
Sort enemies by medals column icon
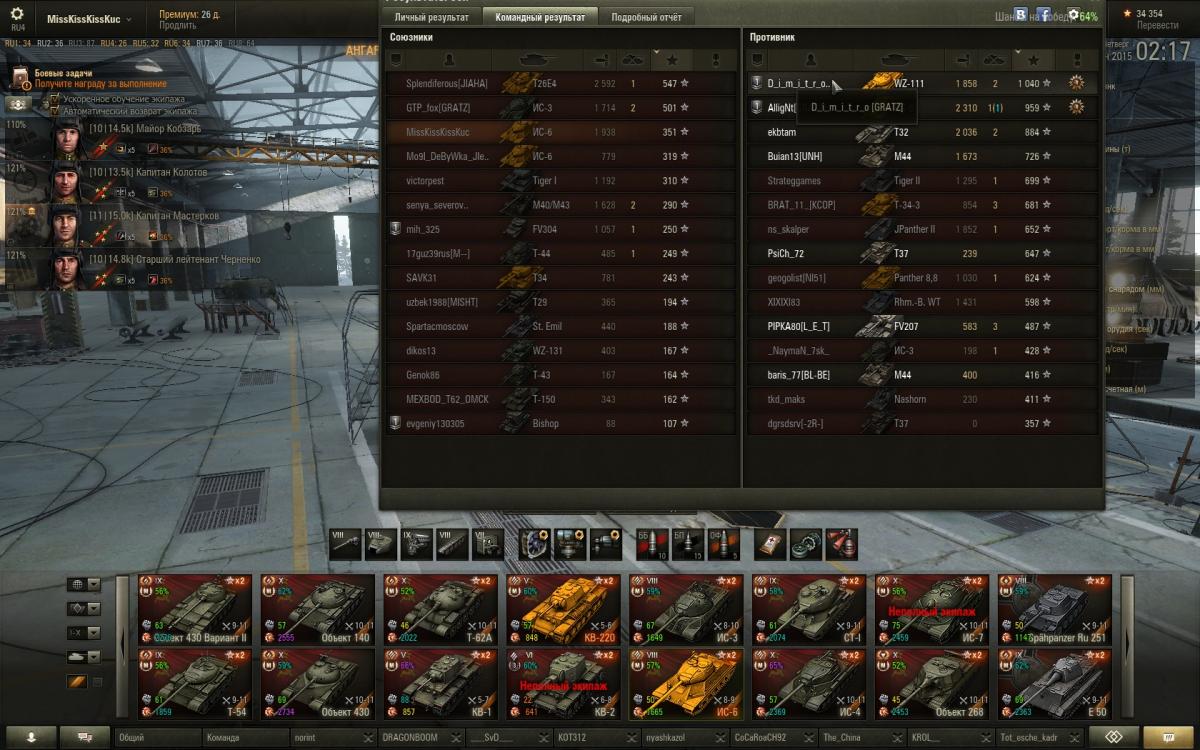1076,60
